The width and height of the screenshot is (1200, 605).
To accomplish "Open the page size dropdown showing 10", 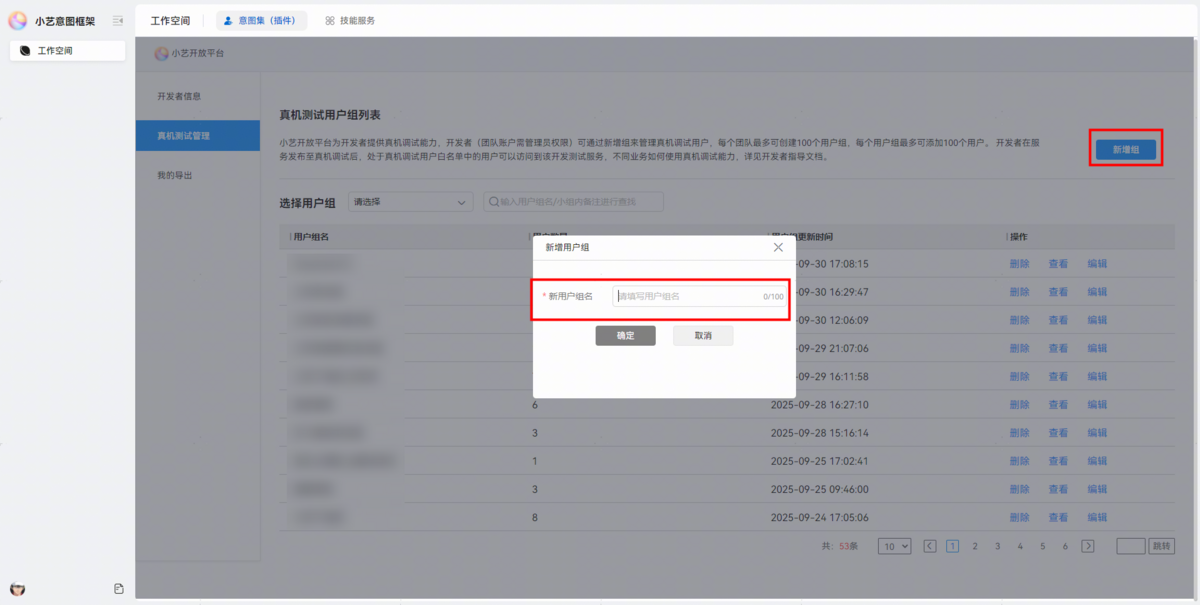I will (894, 546).
